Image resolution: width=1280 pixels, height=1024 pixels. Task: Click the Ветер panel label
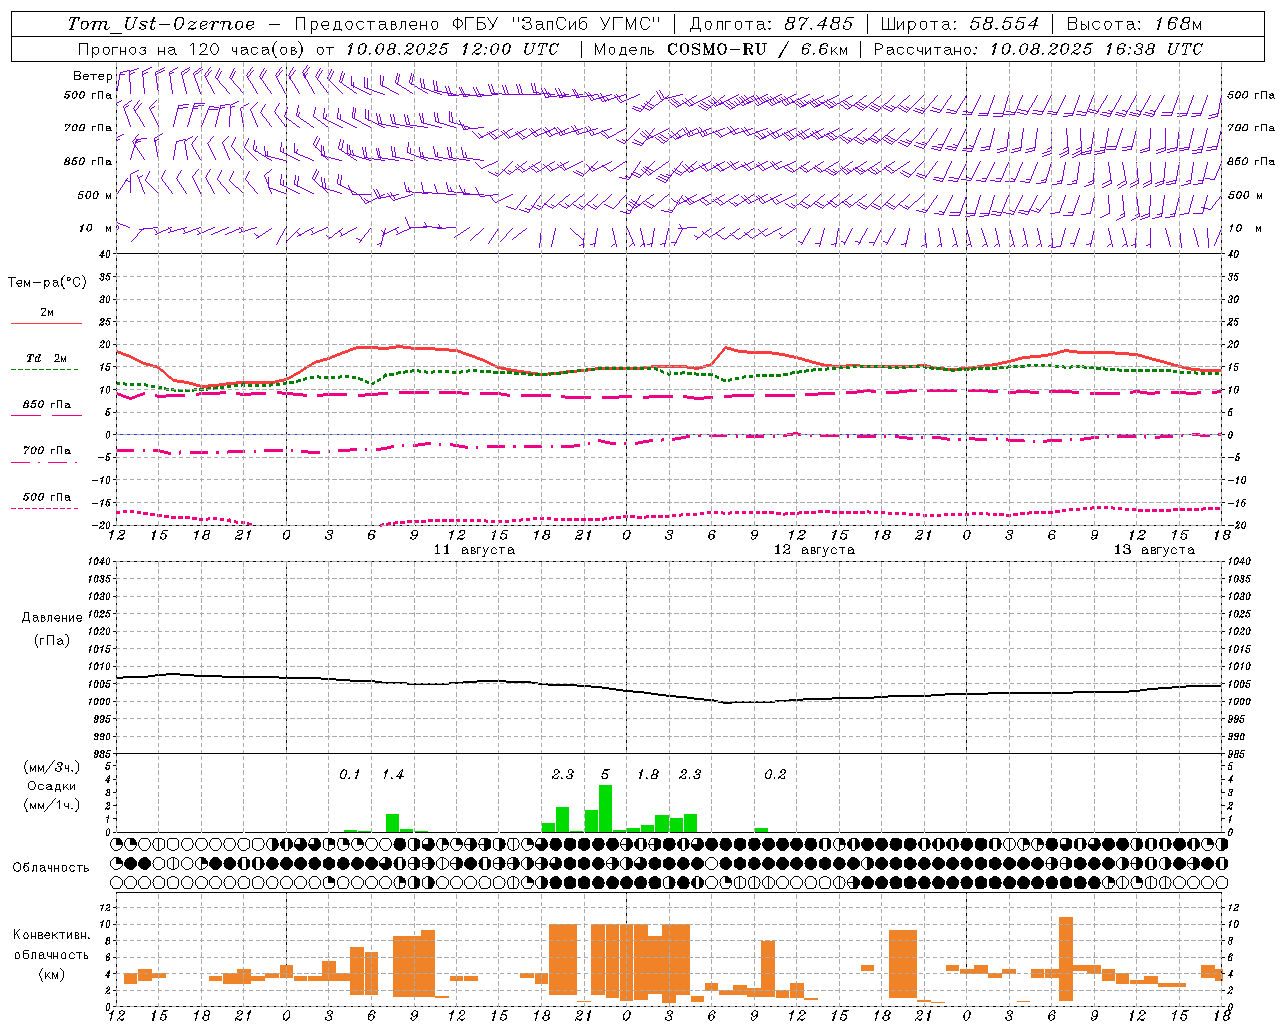tap(92, 76)
